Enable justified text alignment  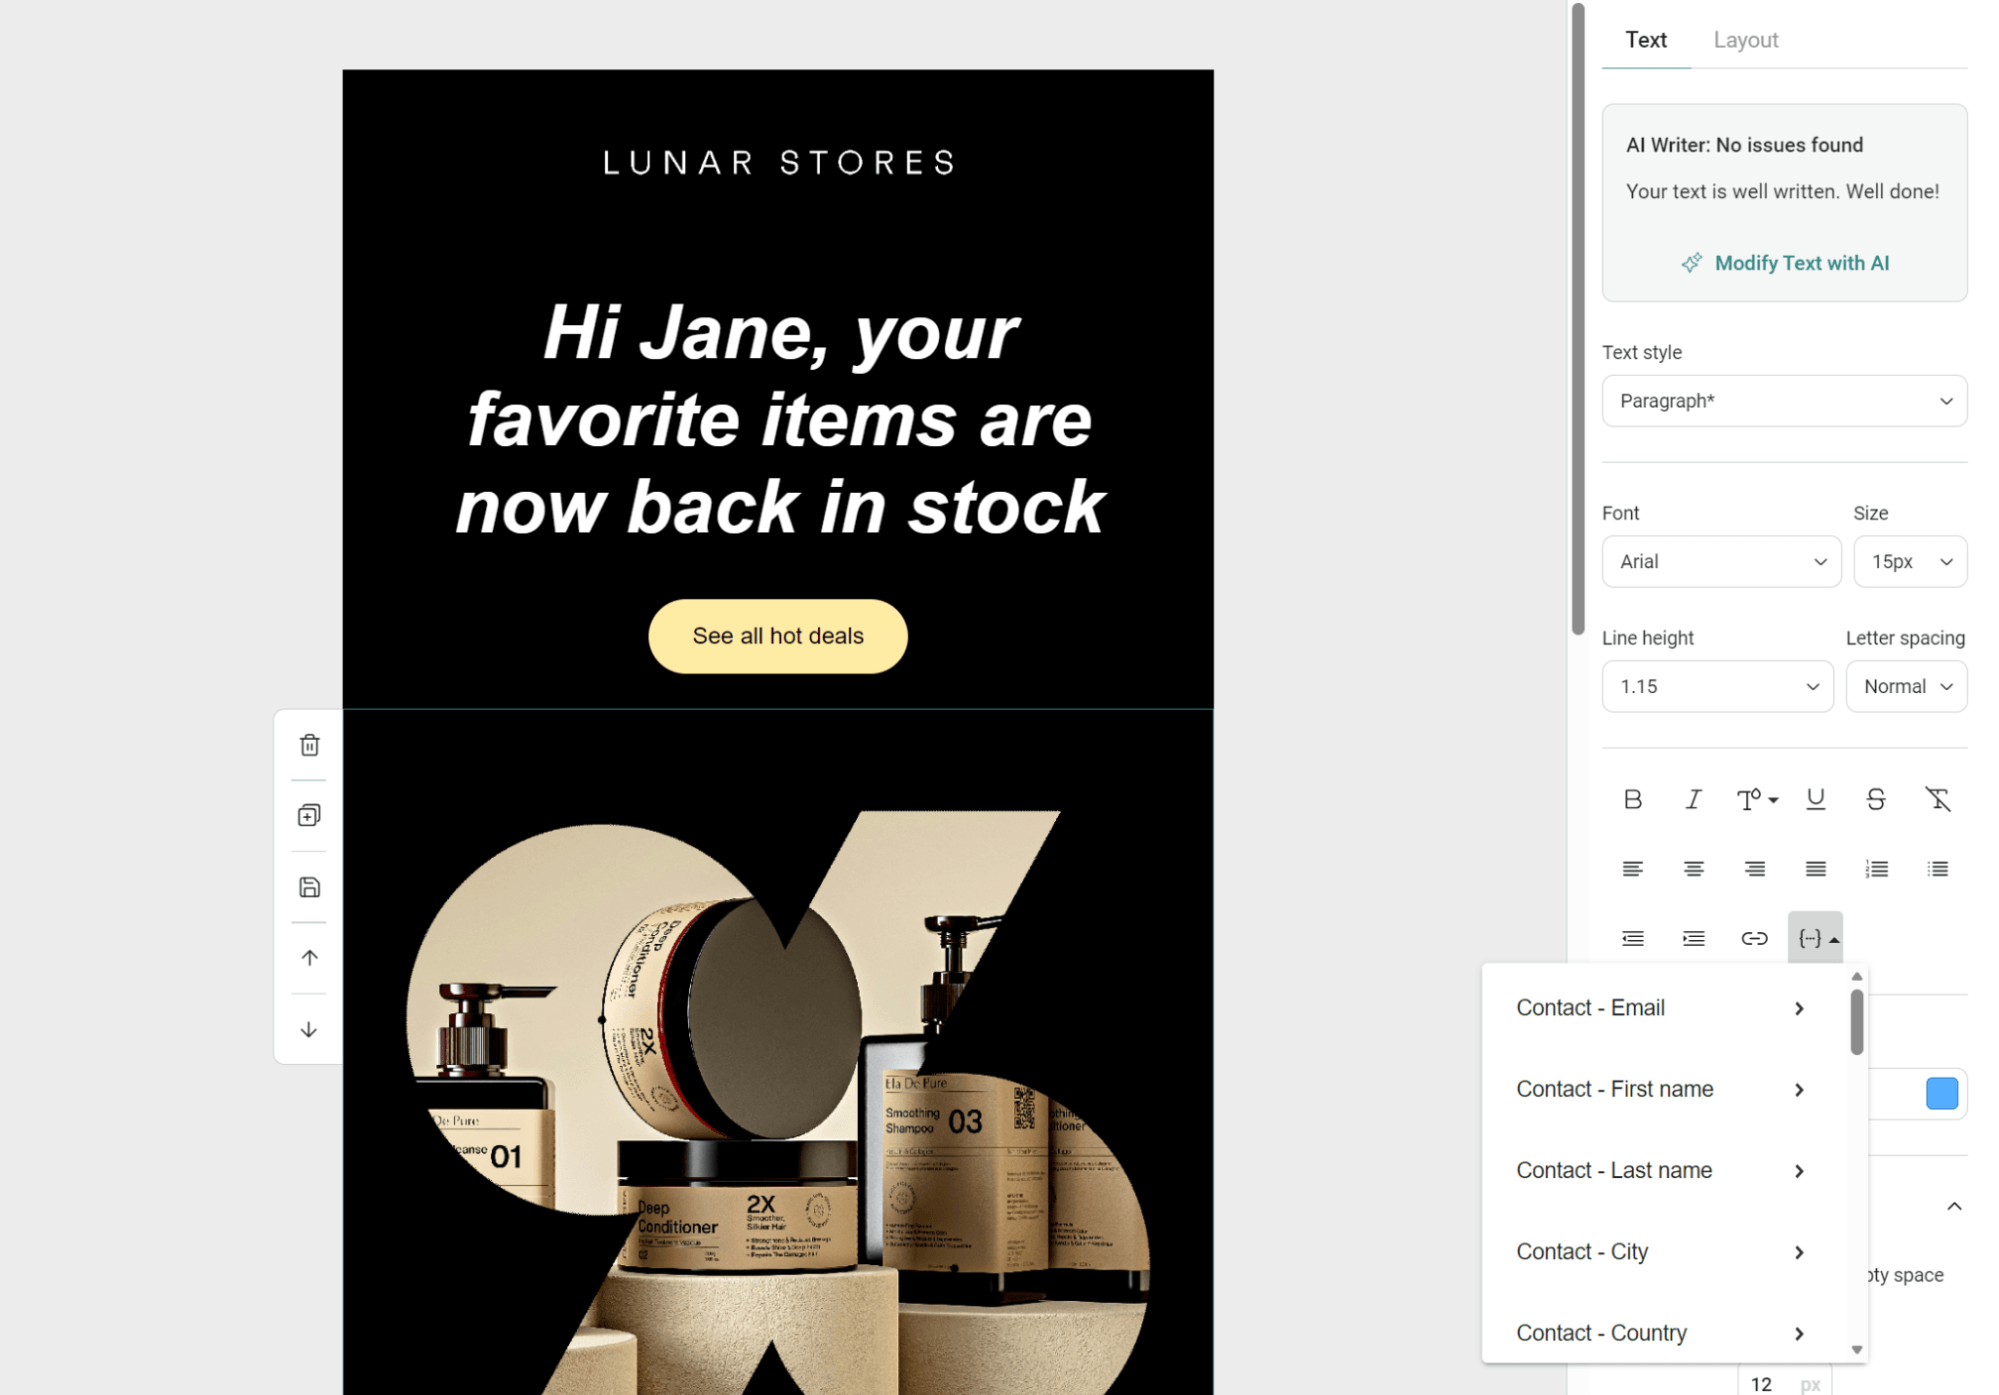click(1815, 868)
